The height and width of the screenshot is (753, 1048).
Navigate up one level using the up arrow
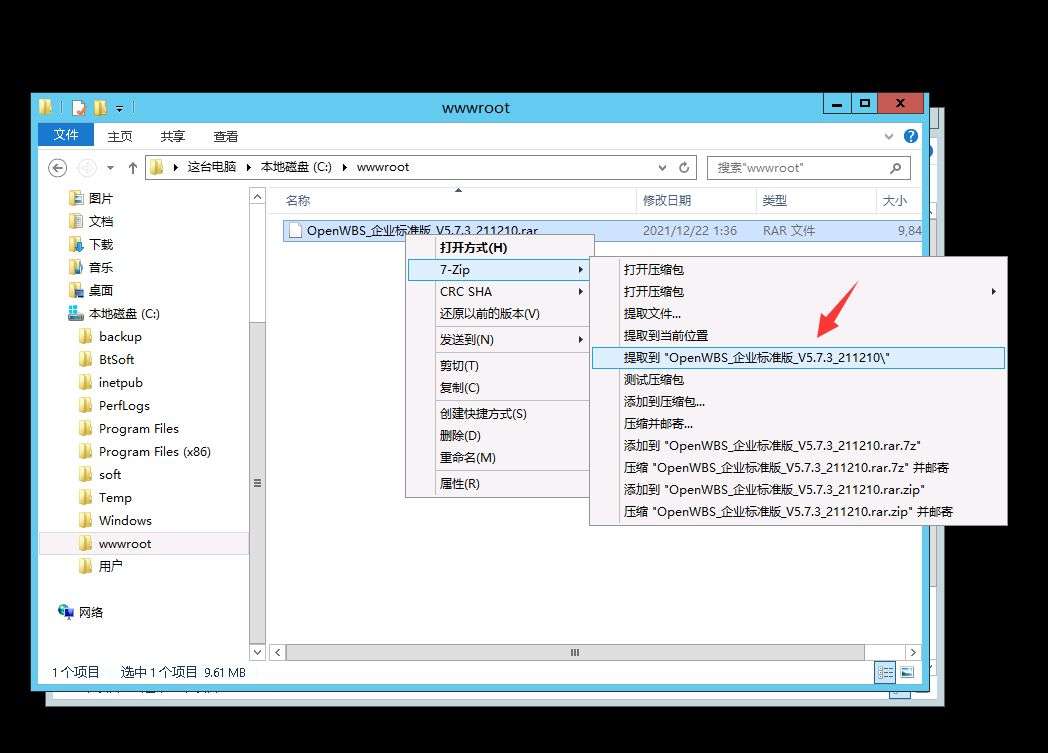tap(135, 167)
